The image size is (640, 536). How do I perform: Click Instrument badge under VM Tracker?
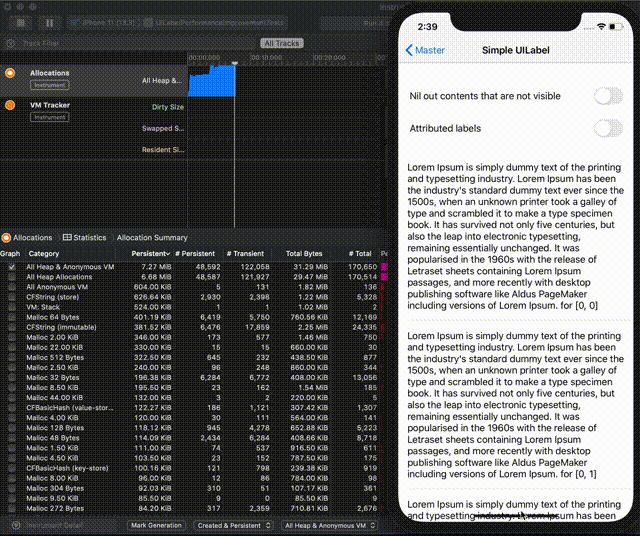click(x=49, y=117)
